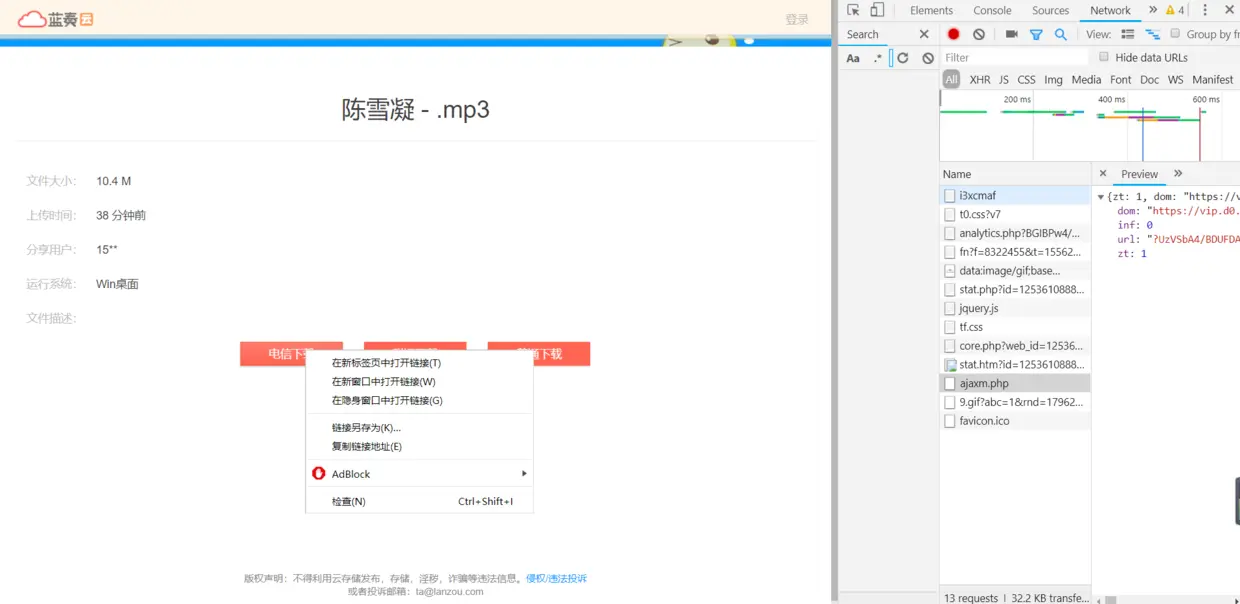Show more DevTools tabs with the chevron
The width and height of the screenshot is (1240, 604).
coord(1152,10)
